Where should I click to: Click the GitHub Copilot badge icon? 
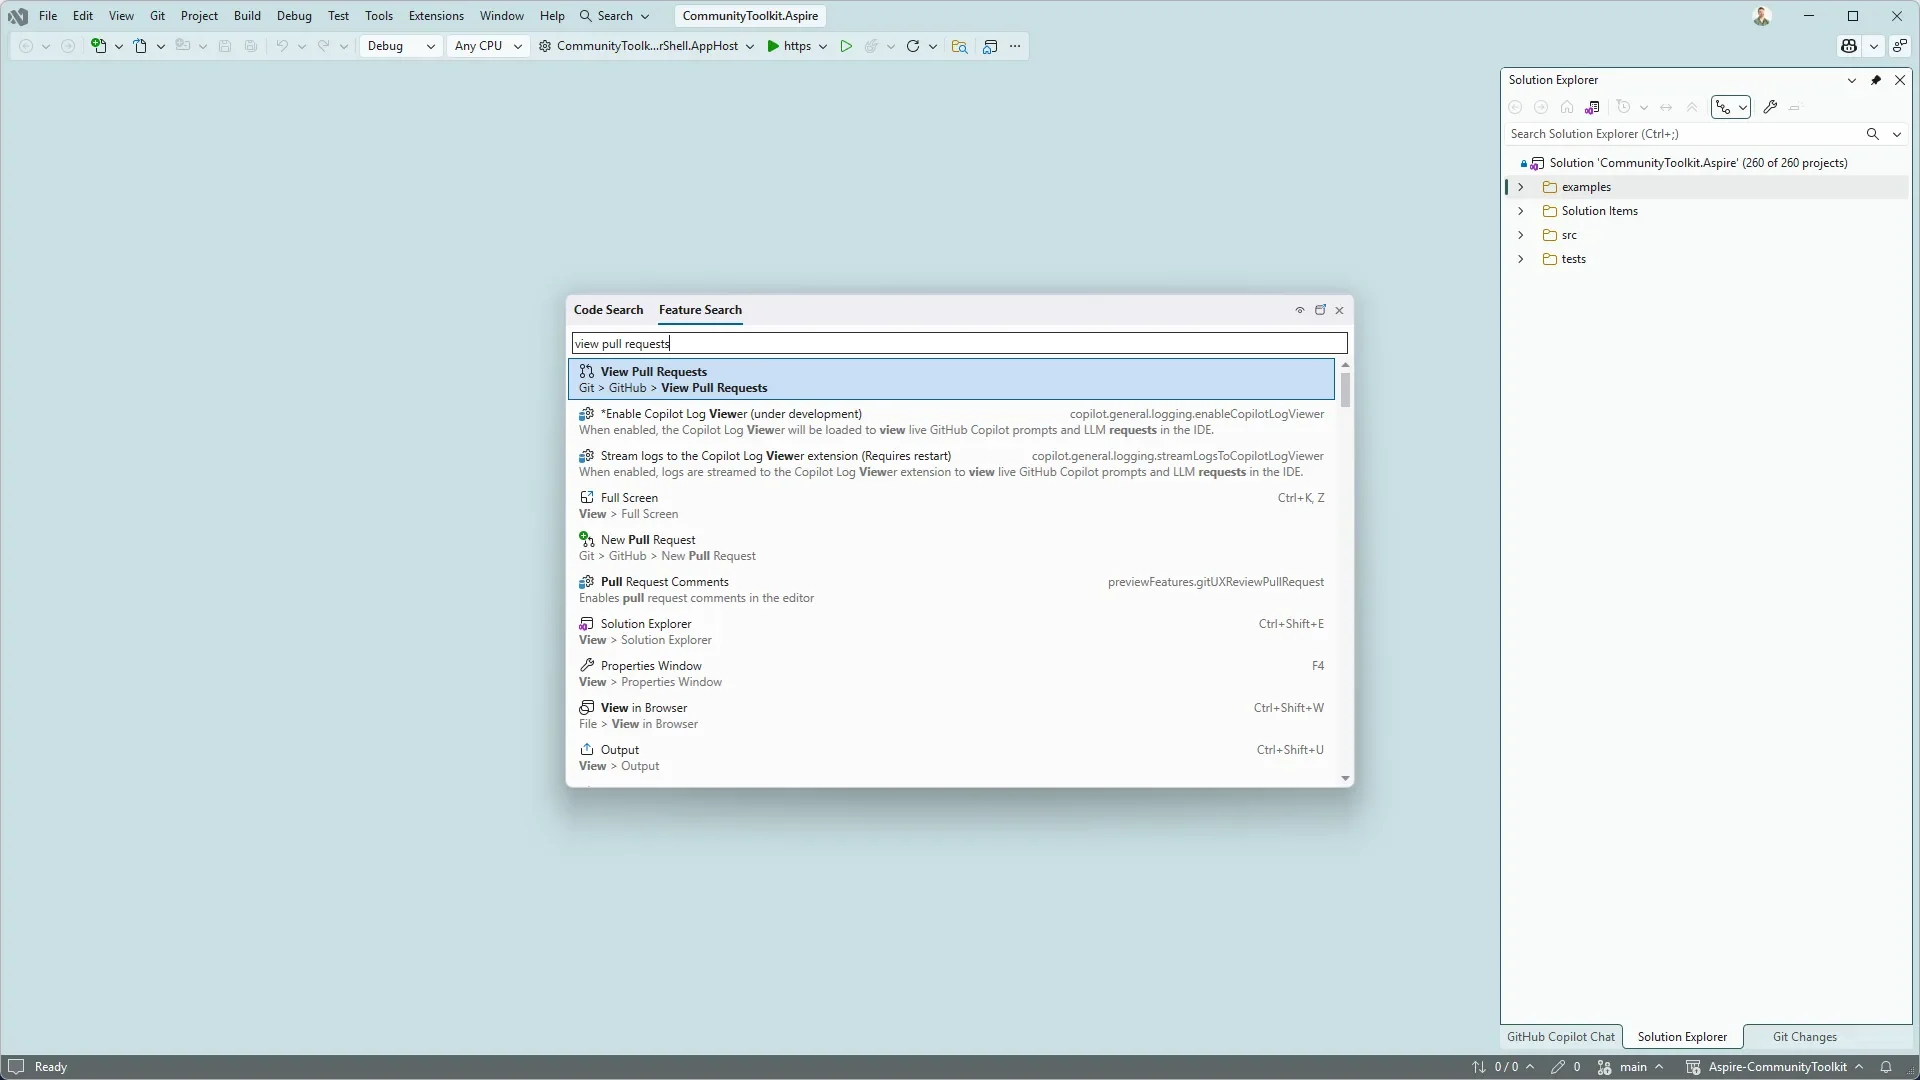click(x=1849, y=46)
